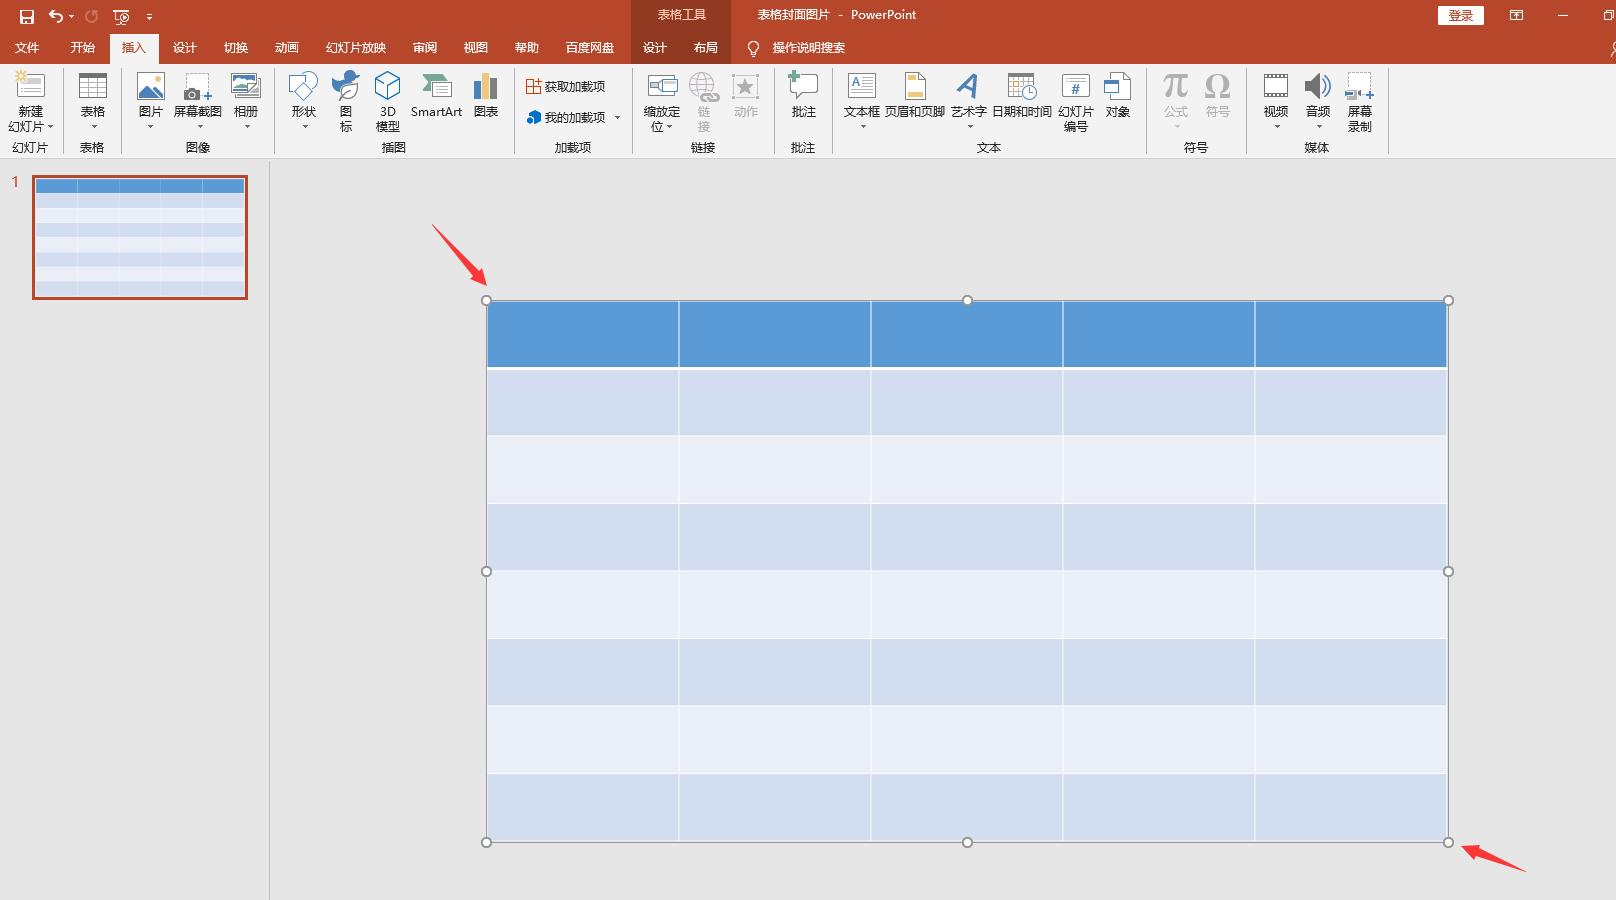Switch to the Animations (动画) tab
The width and height of the screenshot is (1616, 900).
287,48
